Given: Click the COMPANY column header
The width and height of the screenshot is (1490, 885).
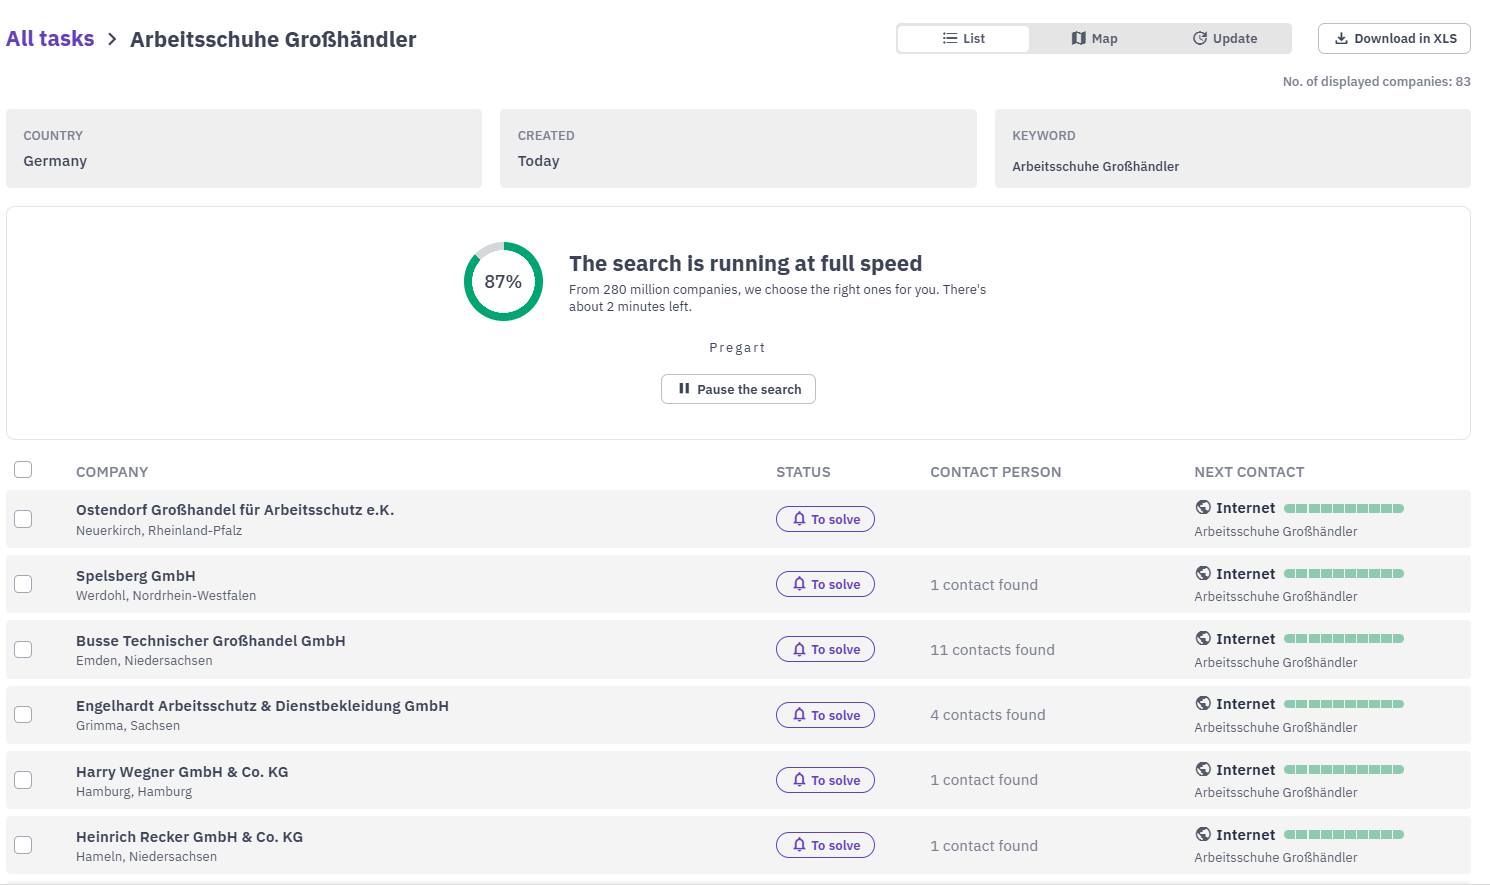Looking at the screenshot, I should pos(112,472).
